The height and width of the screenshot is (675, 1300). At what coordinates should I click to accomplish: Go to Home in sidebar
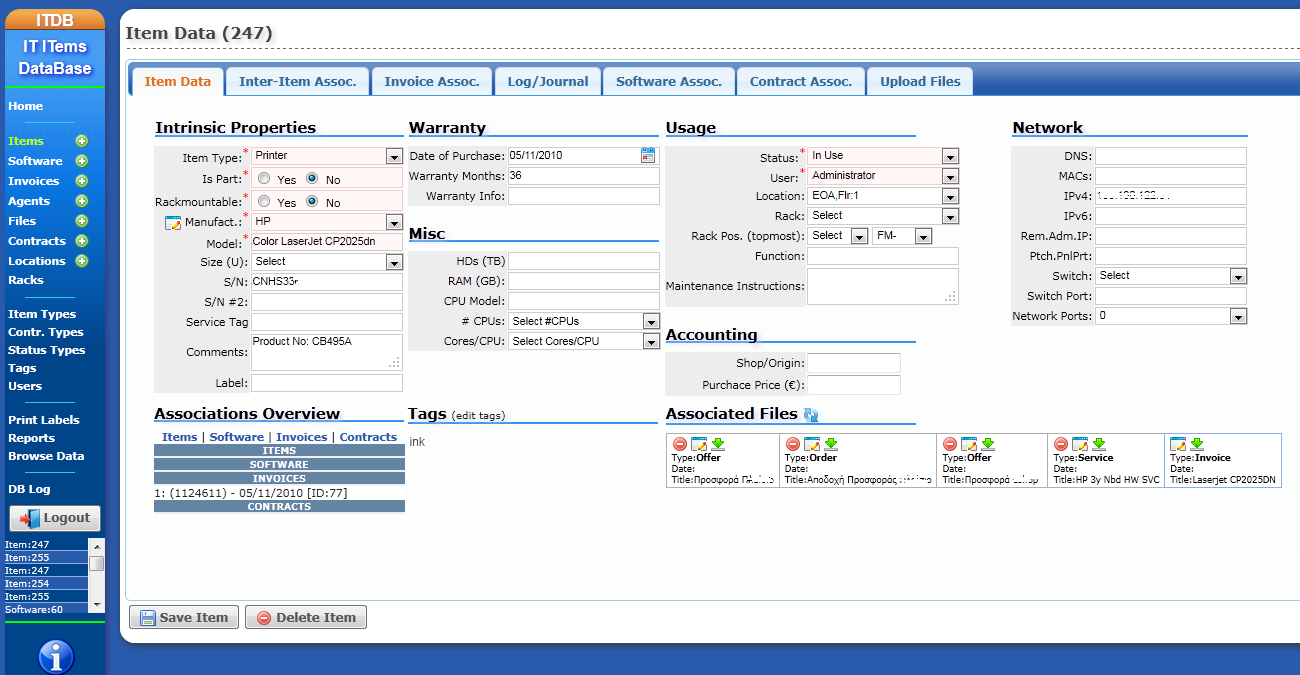point(26,106)
